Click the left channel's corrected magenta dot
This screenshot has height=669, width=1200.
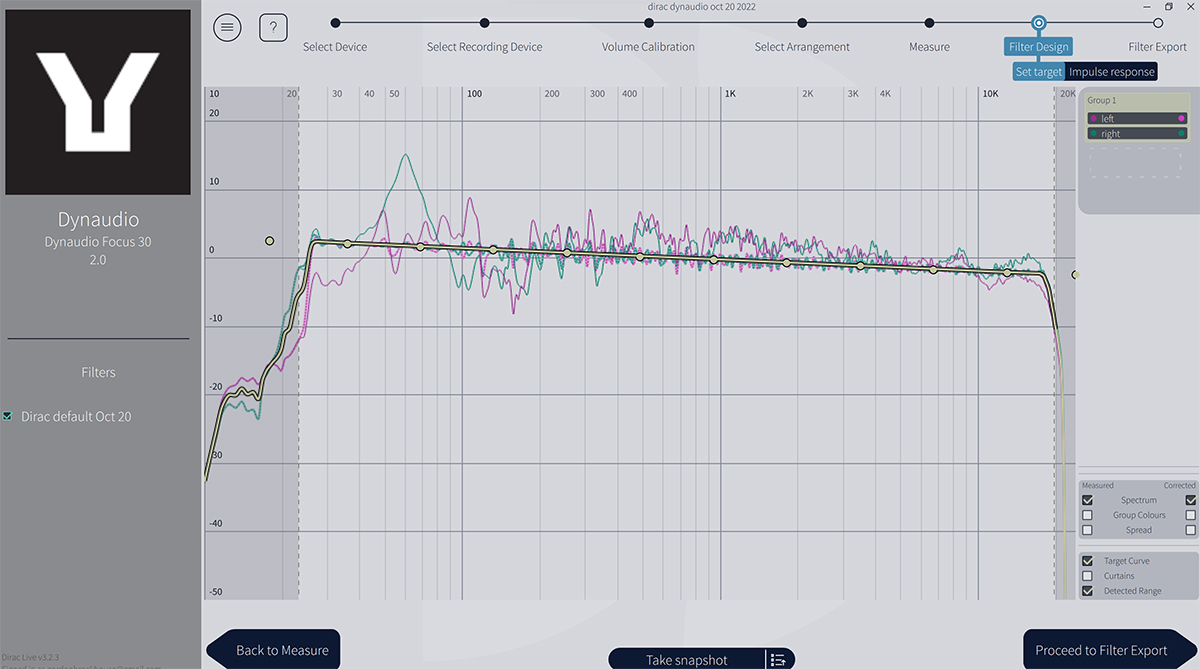(1182, 118)
